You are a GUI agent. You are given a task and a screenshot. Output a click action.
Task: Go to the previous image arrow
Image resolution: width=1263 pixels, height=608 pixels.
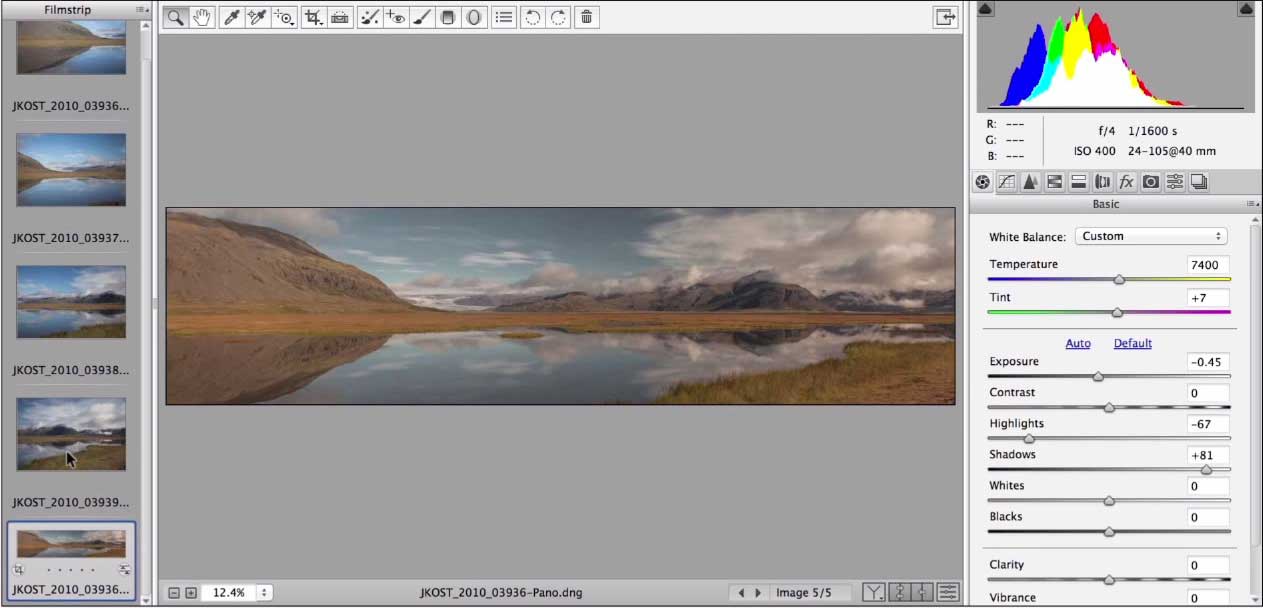(741, 593)
